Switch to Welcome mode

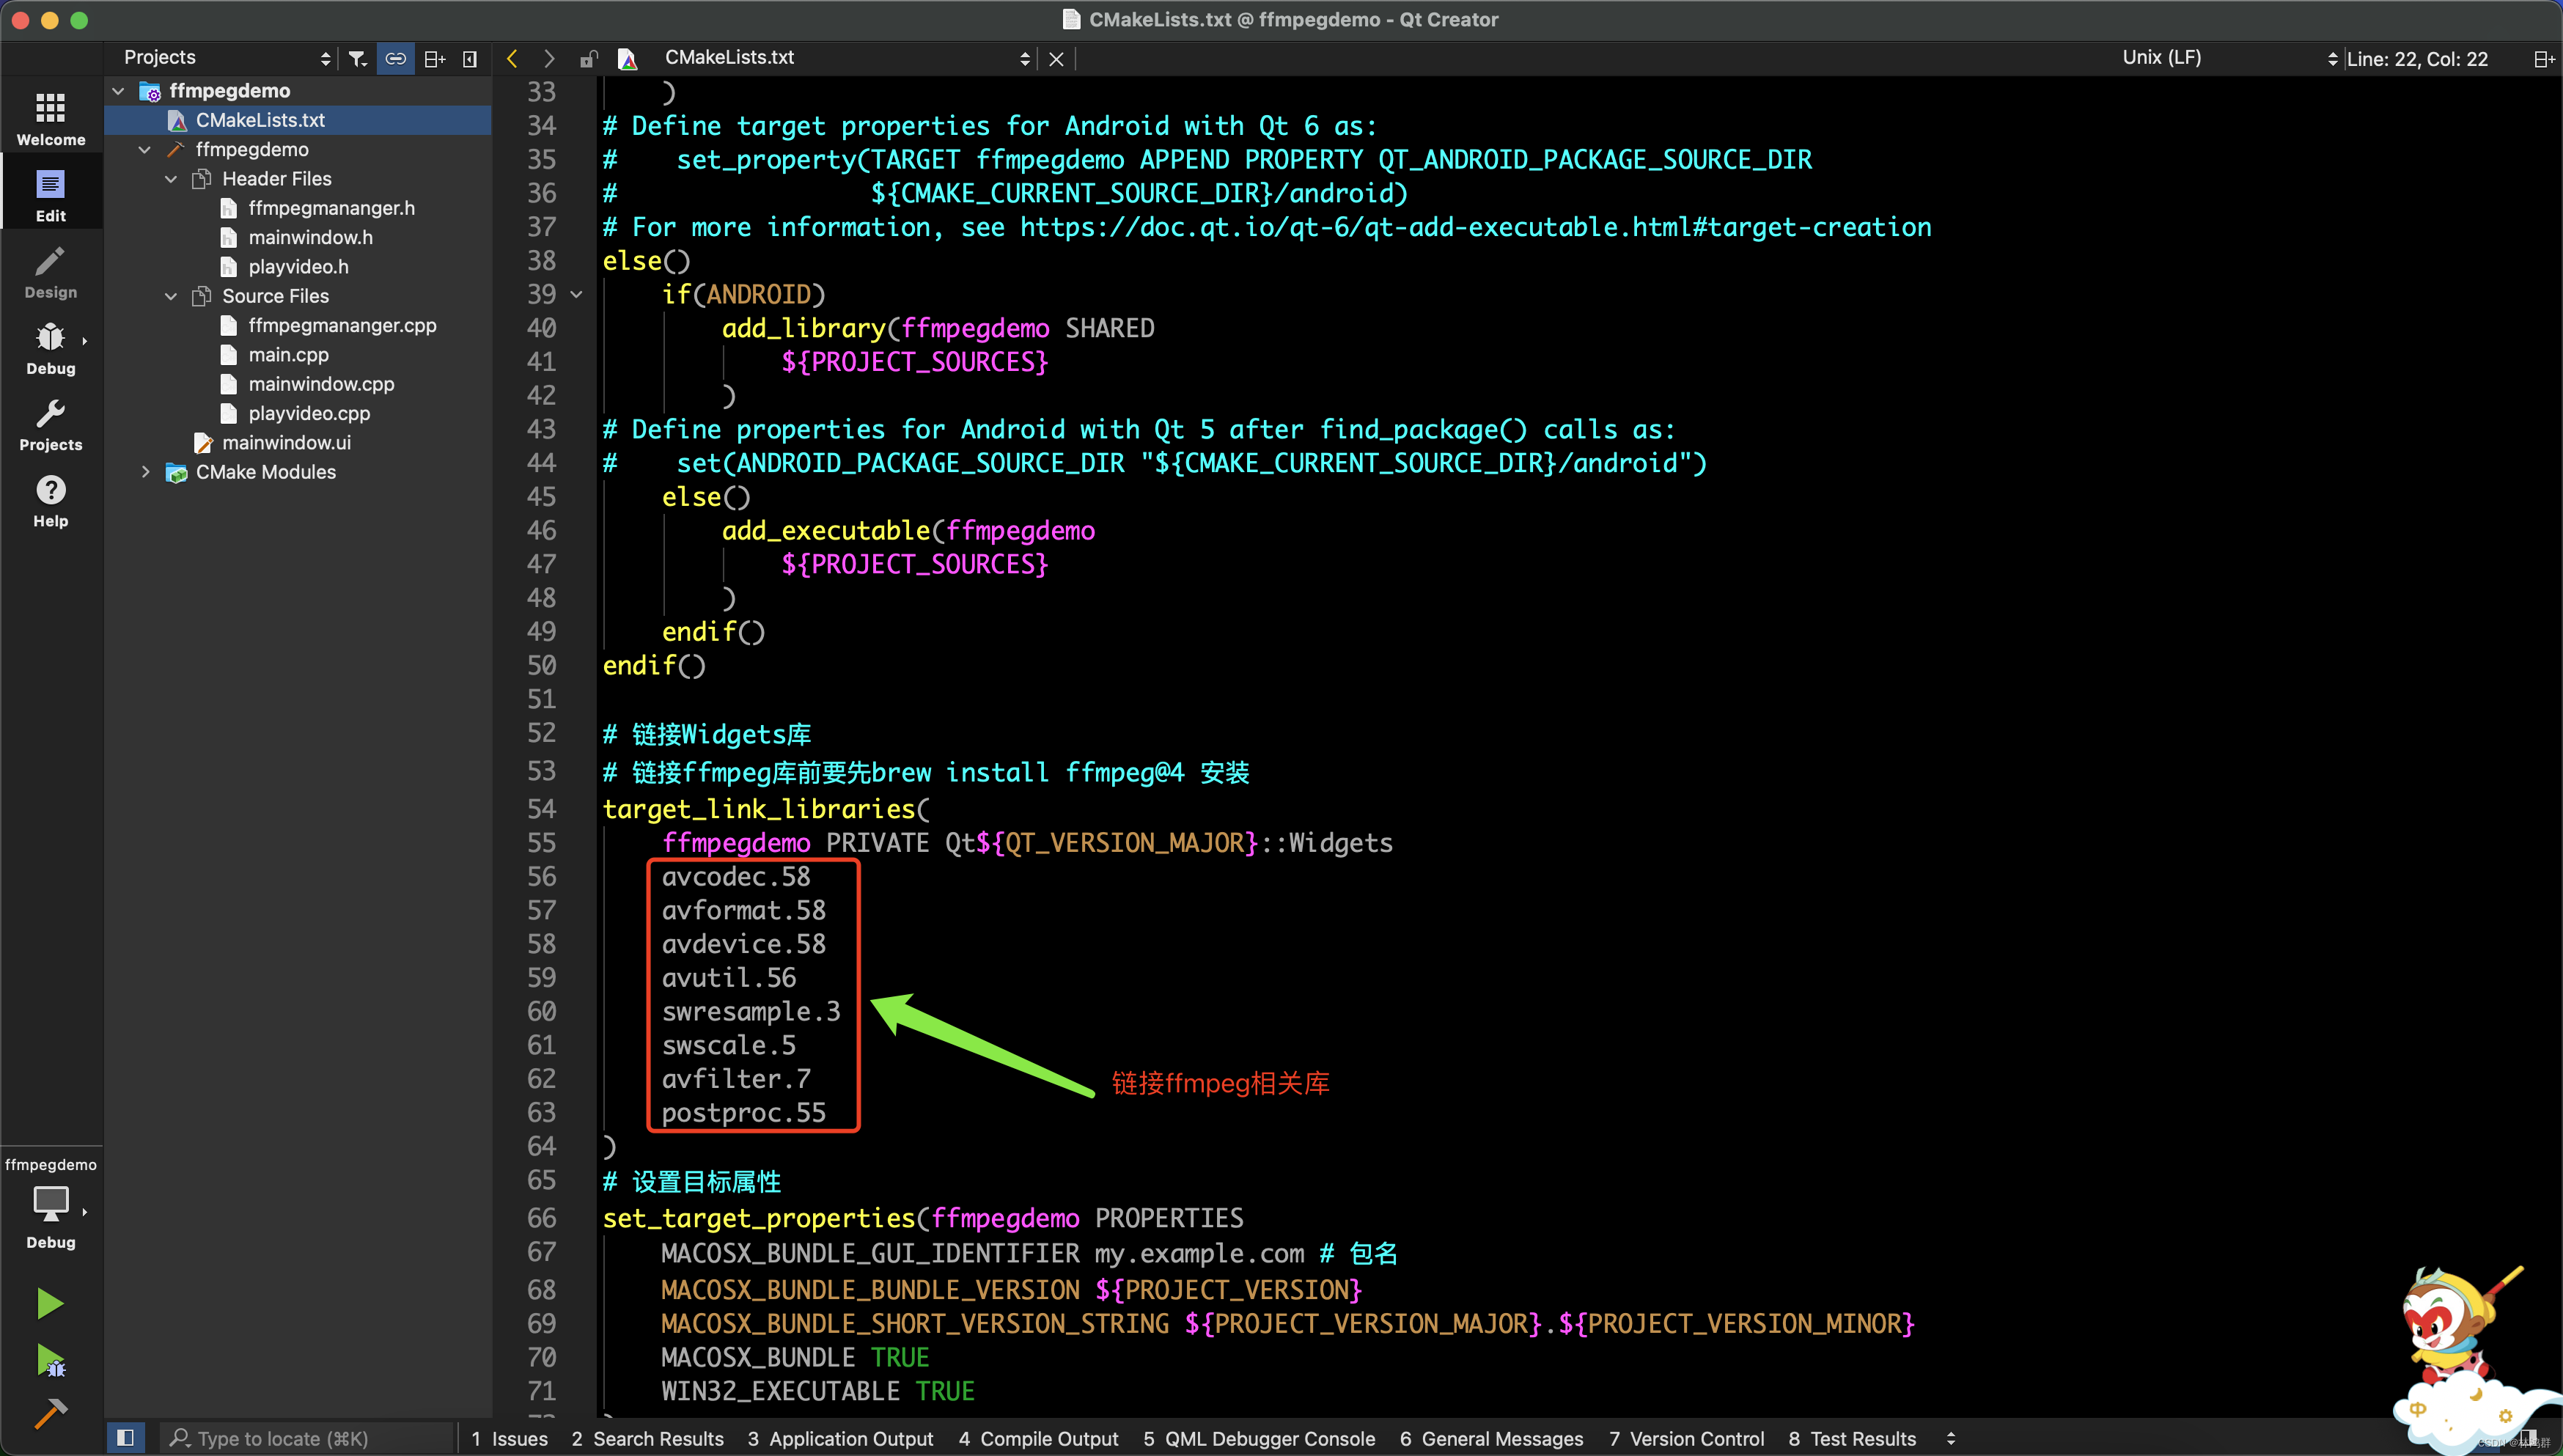pos(50,118)
